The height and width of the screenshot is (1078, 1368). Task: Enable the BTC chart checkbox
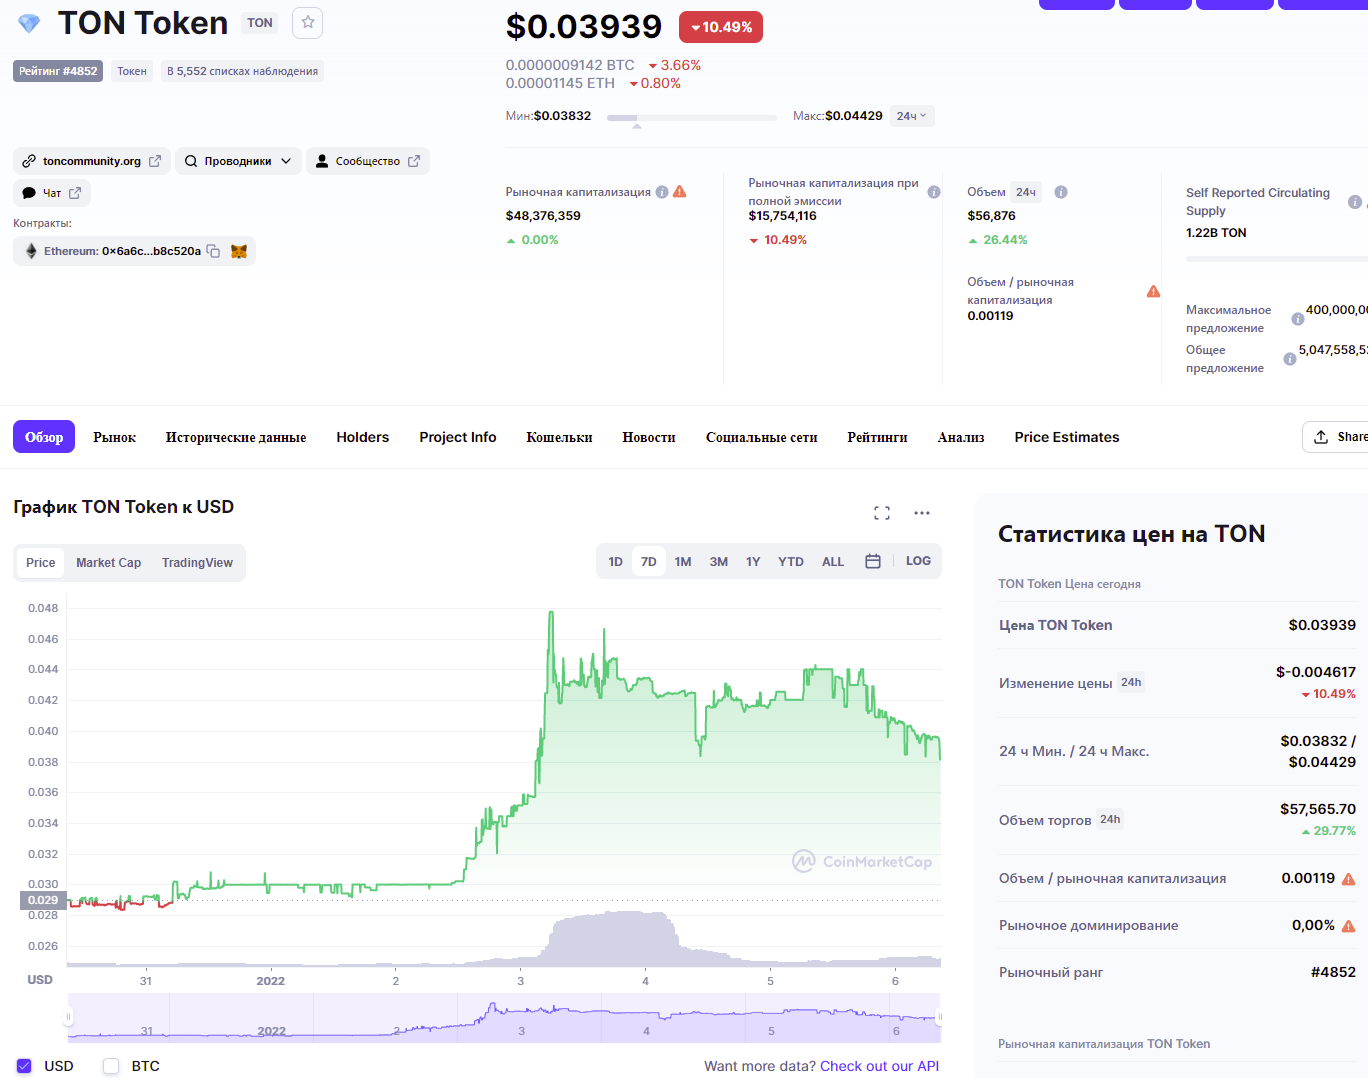pyautogui.click(x=111, y=1066)
